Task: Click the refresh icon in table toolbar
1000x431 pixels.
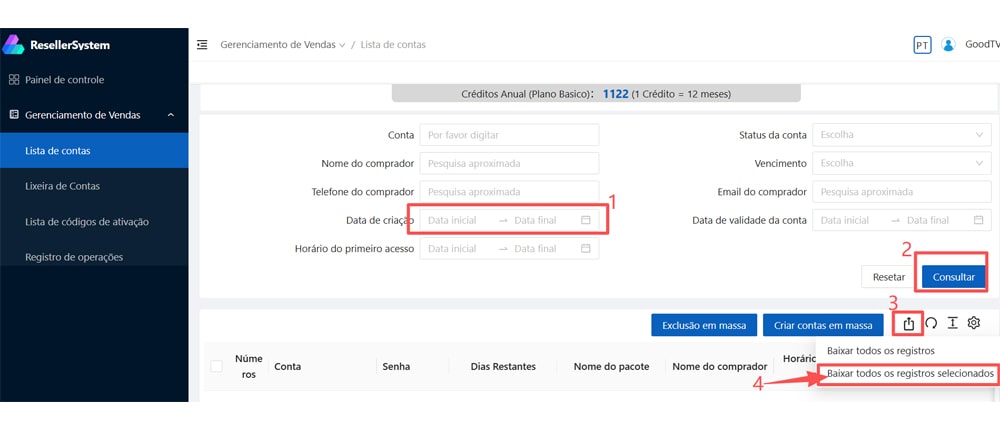Action: [x=931, y=324]
